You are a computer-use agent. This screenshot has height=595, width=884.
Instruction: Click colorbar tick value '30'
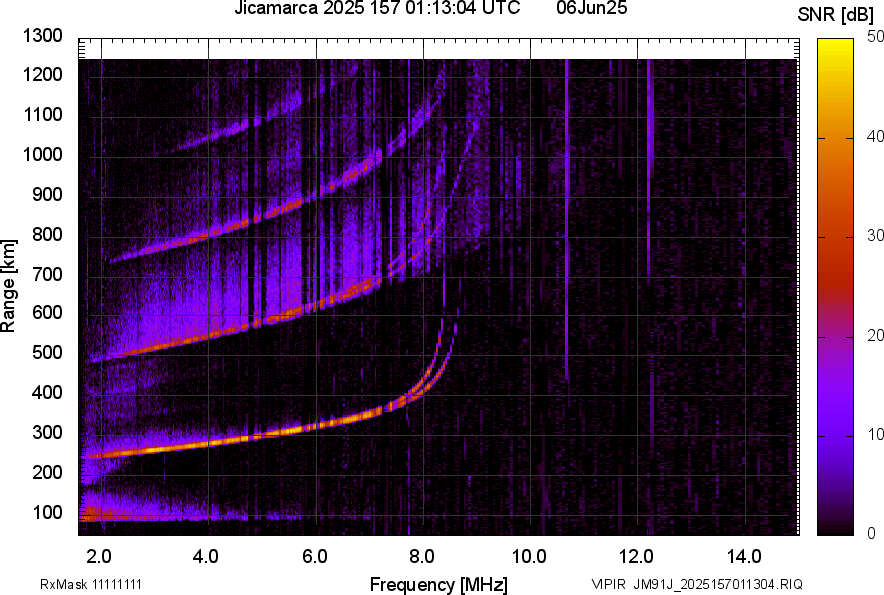click(x=875, y=235)
